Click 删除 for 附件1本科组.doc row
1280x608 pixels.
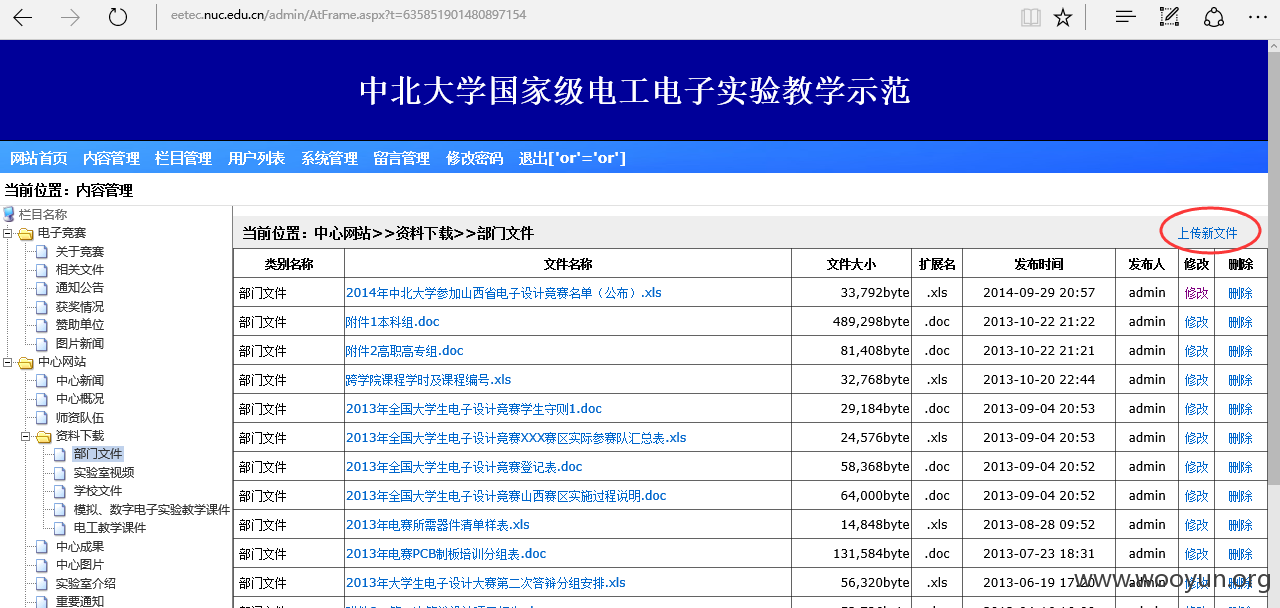pyautogui.click(x=1240, y=322)
